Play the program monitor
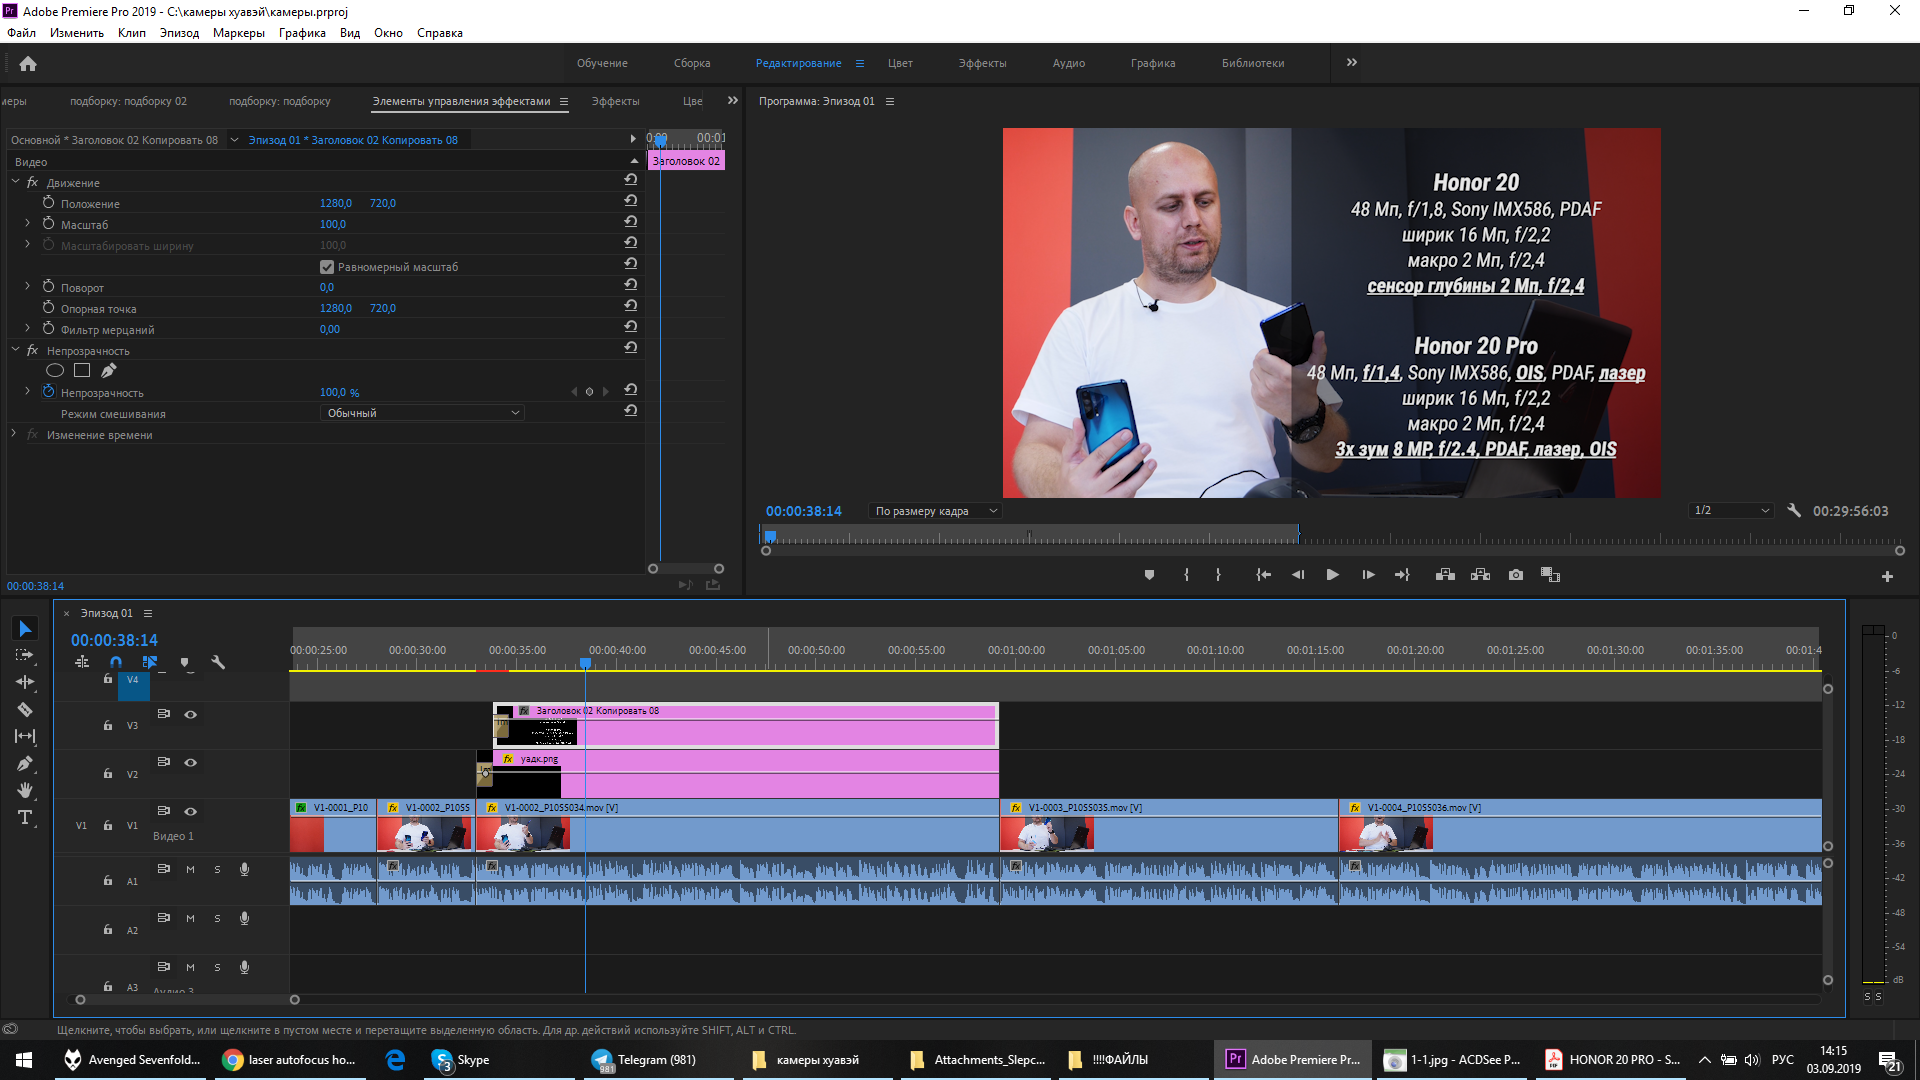This screenshot has width=1920, height=1080. tap(1332, 575)
